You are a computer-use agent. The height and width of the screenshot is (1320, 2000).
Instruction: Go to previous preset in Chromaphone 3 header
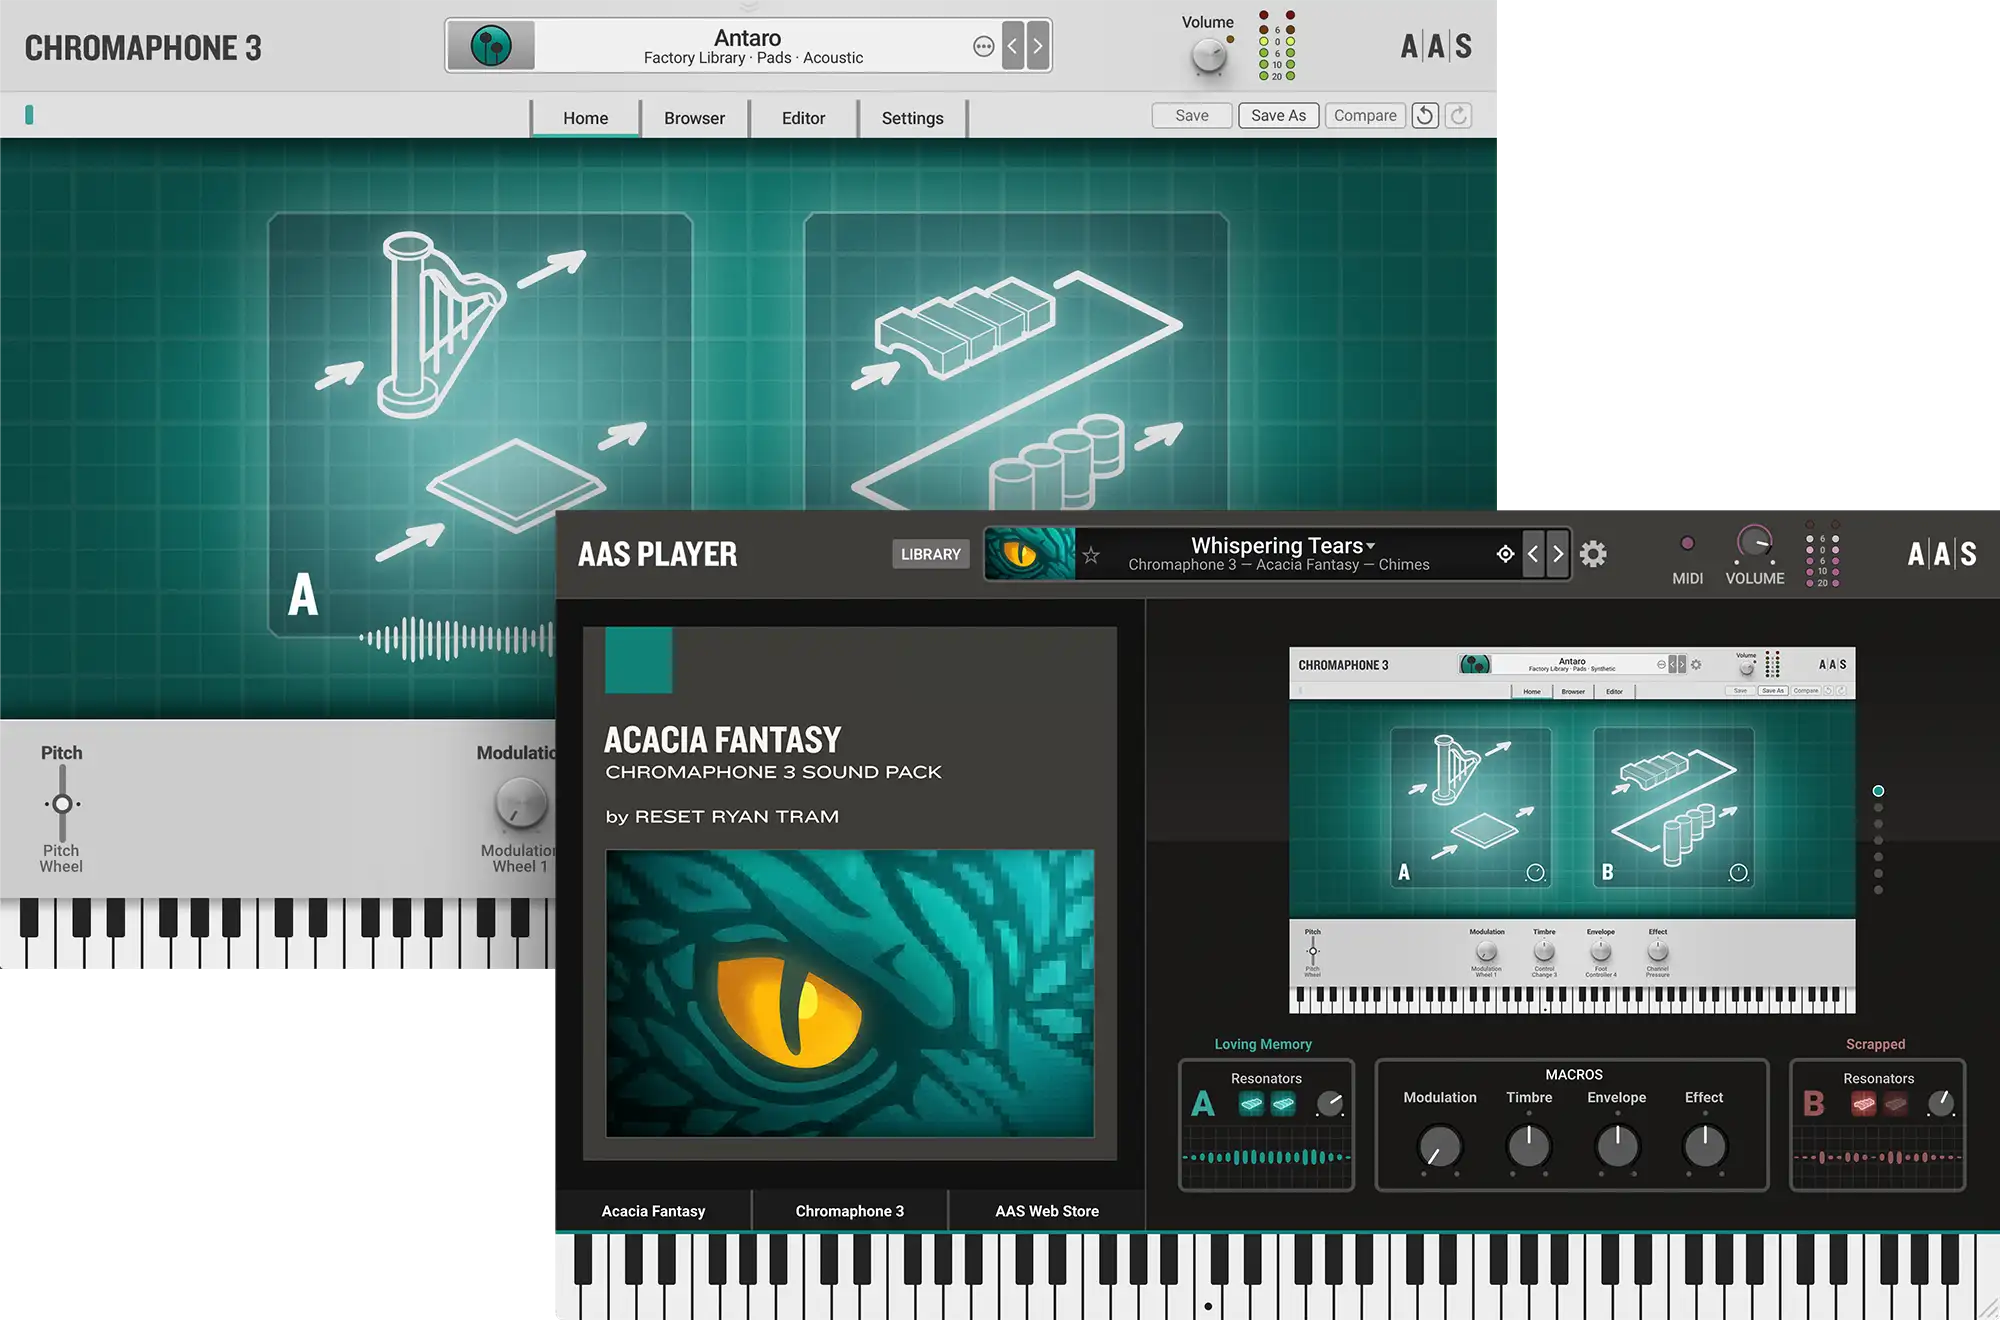[1013, 46]
